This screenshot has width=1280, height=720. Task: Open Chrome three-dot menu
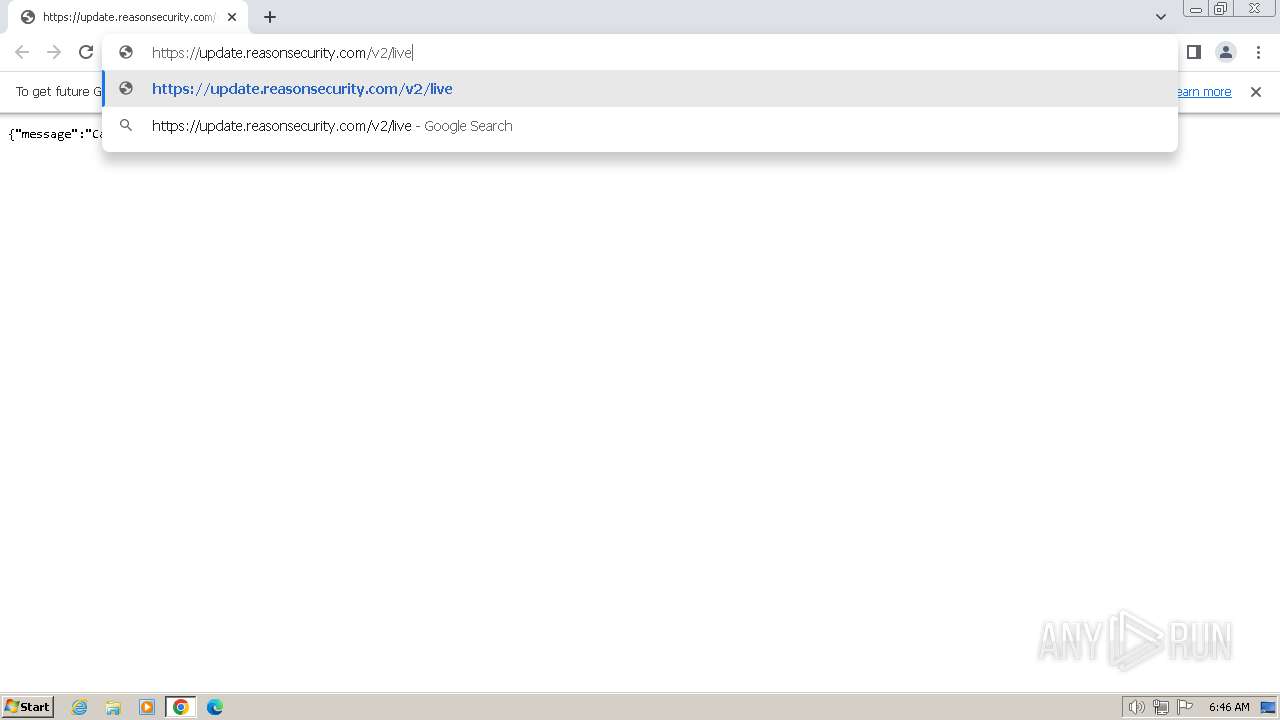tap(1258, 52)
